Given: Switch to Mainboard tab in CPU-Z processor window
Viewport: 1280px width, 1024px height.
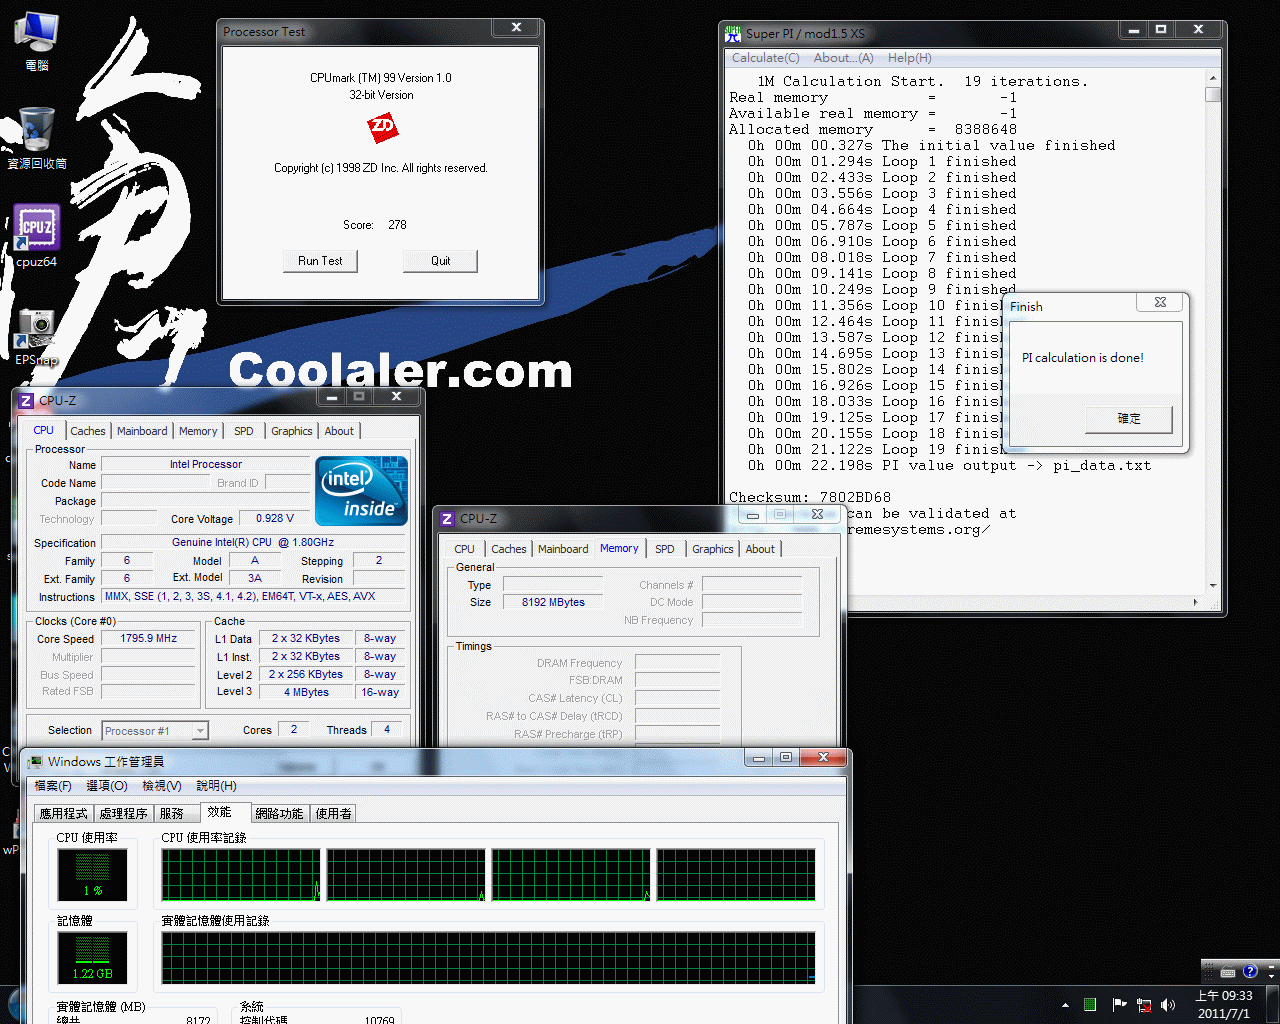Looking at the screenshot, I should 142,431.
